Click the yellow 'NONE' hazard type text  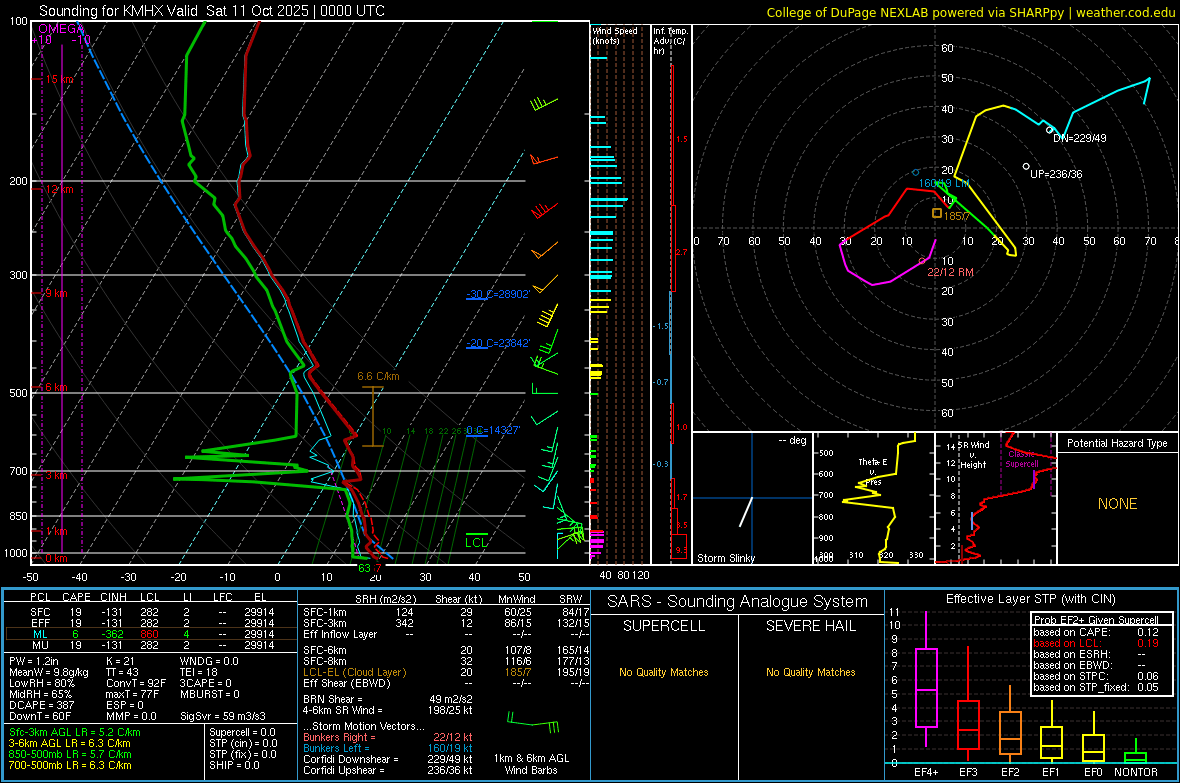[x=1118, y=504]
